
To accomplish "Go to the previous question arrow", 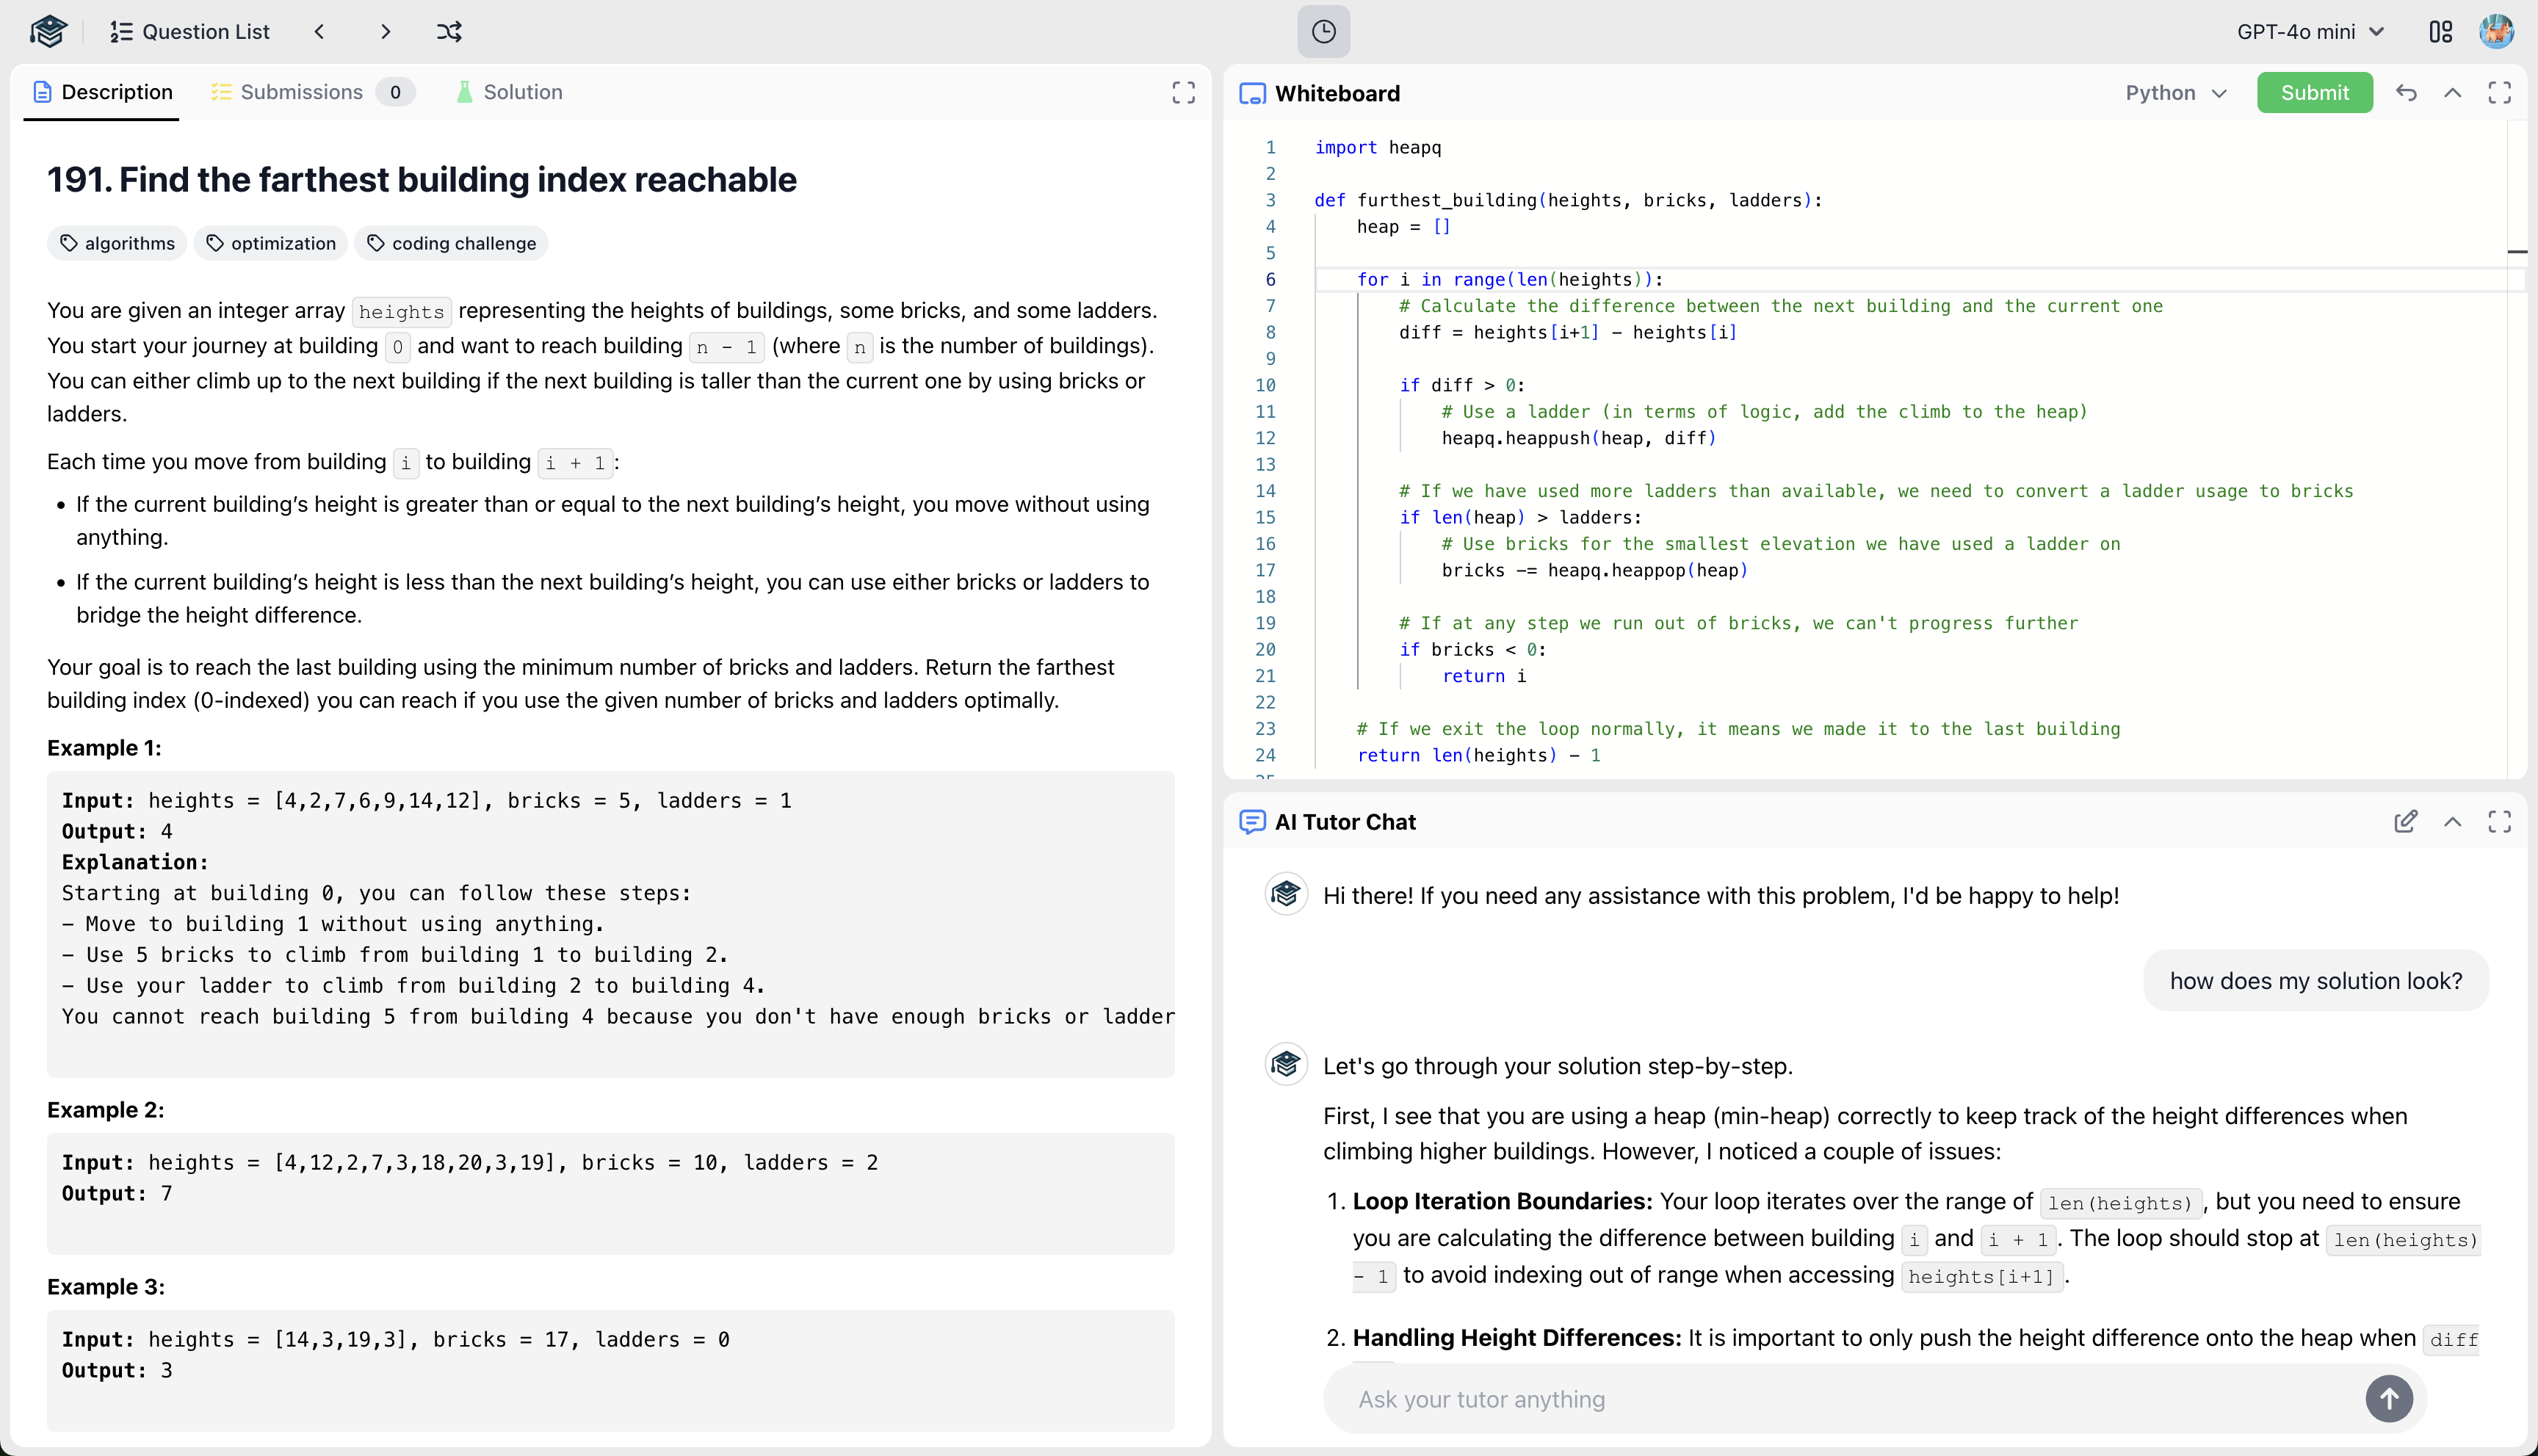I will point(320,32).
